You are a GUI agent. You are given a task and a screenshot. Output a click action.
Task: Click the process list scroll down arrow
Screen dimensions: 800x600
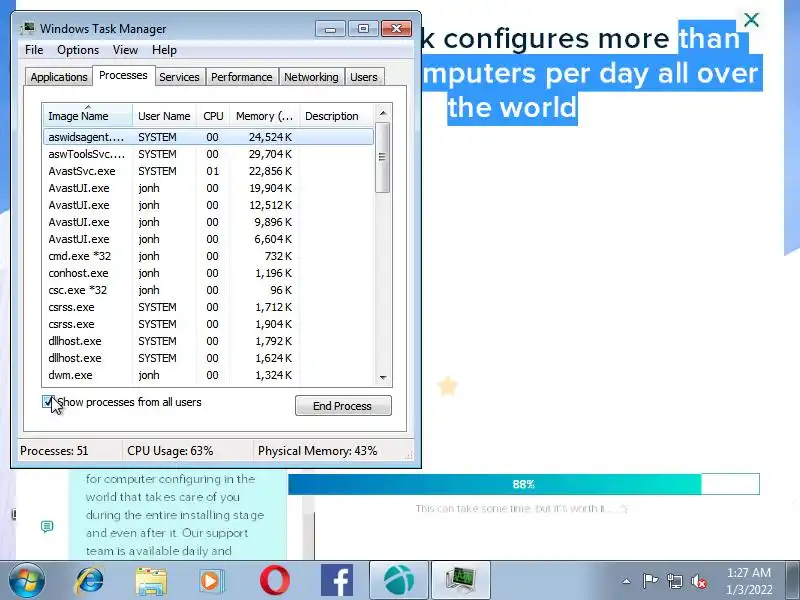pyautogui.click(x=383, y=378)
